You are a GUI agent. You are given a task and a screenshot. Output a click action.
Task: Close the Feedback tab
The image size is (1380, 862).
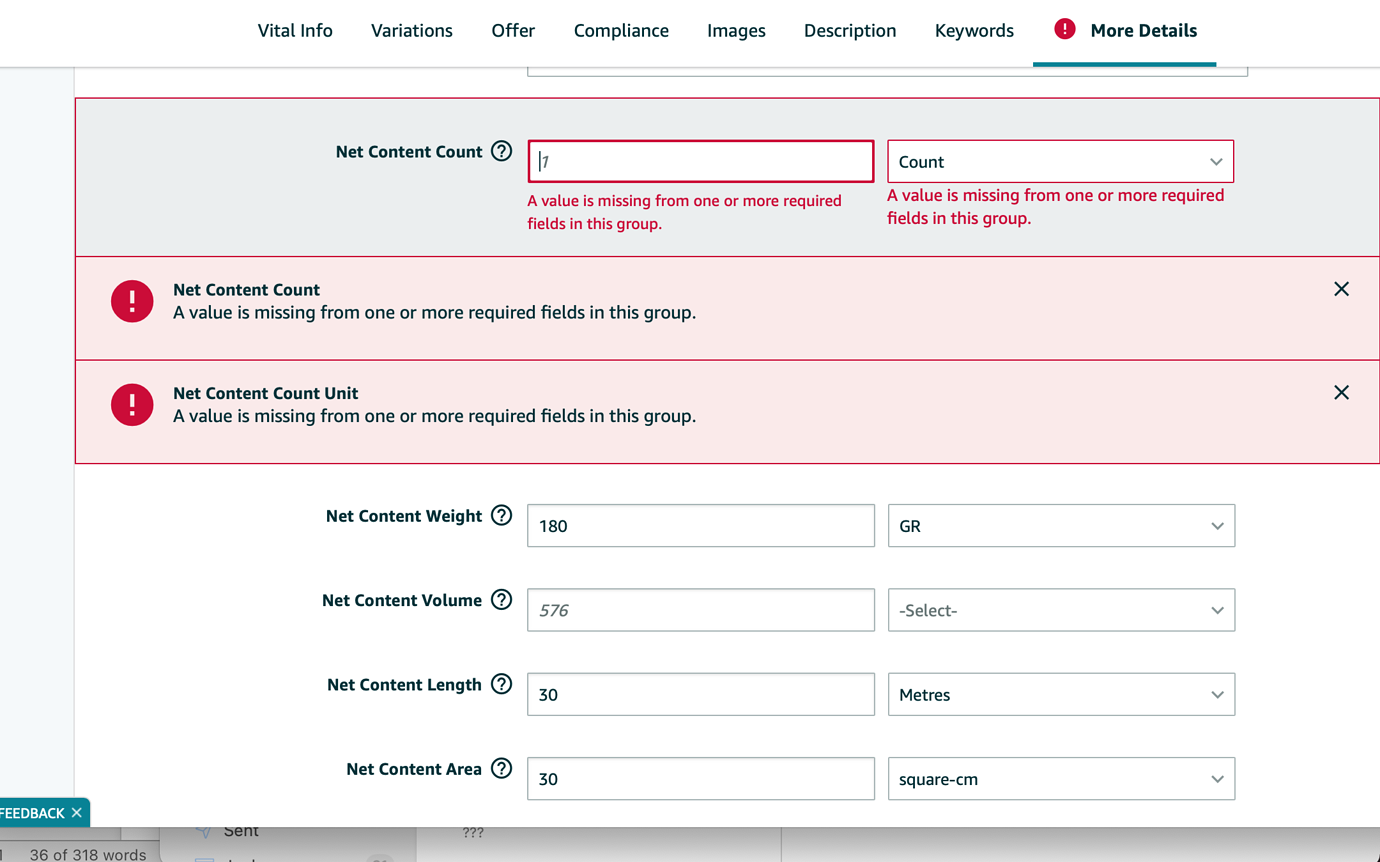point(77,813)
